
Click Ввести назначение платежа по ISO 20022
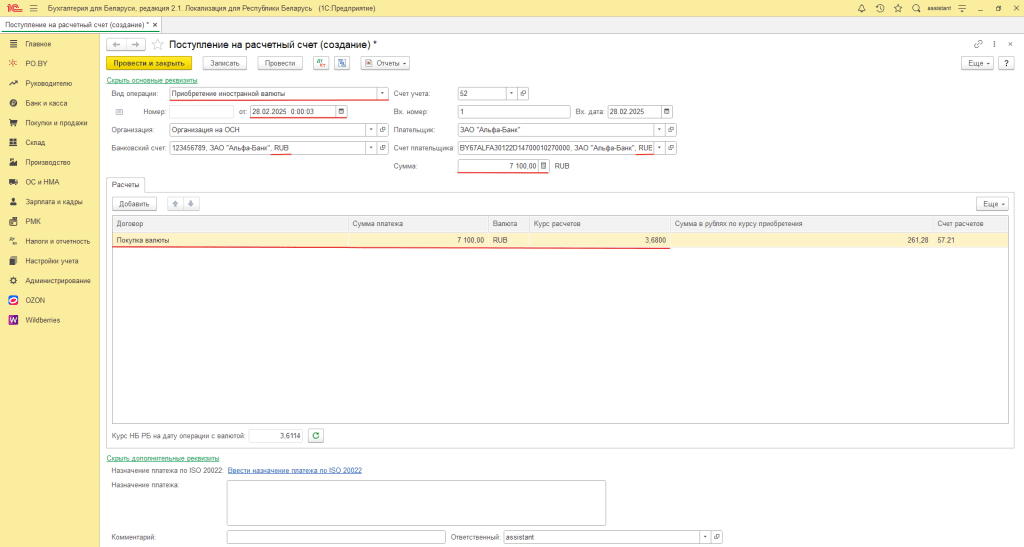[x=295, y=470]
